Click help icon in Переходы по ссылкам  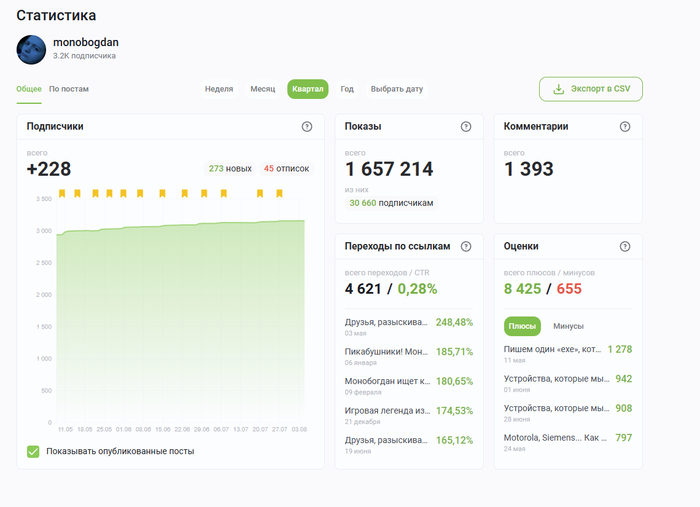(466, 246)
